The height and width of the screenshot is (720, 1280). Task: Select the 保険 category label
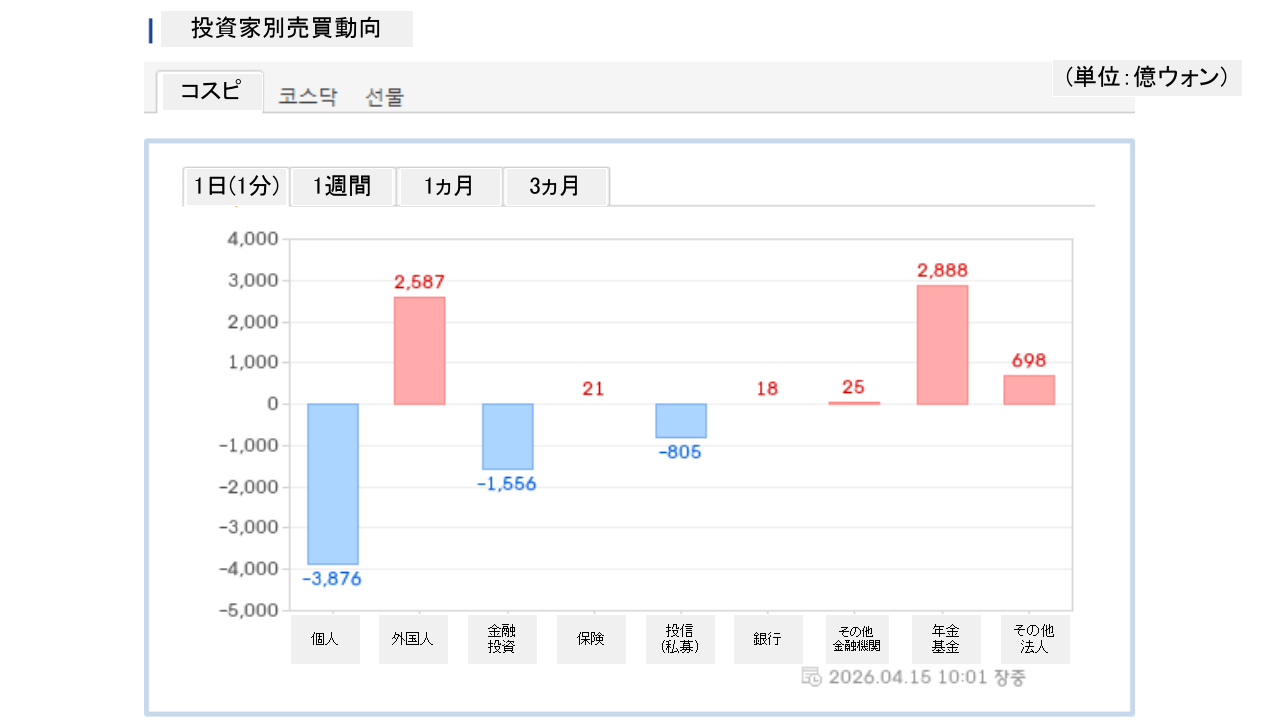coord(591,639)
